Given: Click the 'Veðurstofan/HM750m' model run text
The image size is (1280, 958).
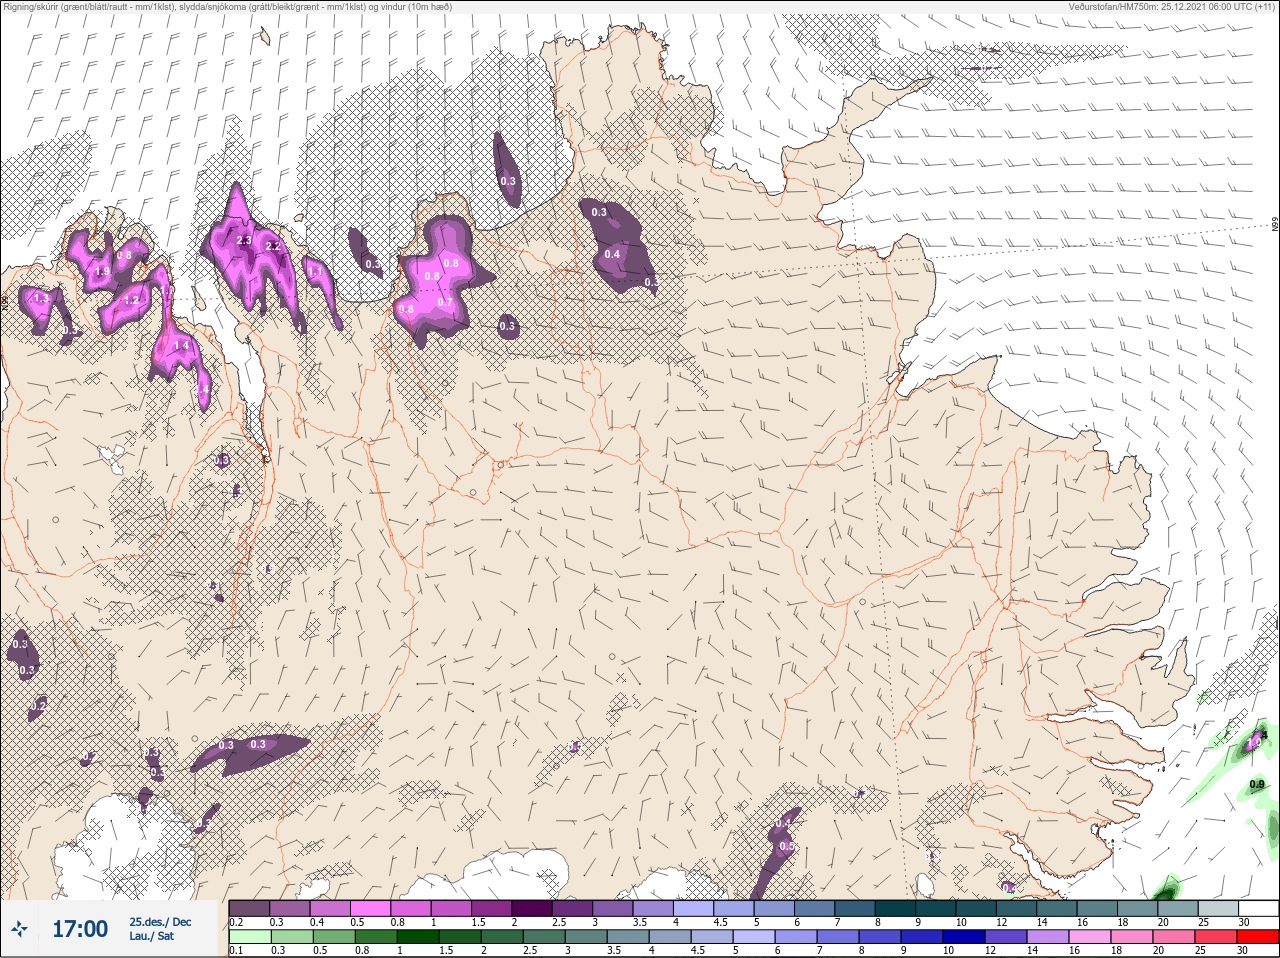Looking at the screenshot, I should 1171,6.
